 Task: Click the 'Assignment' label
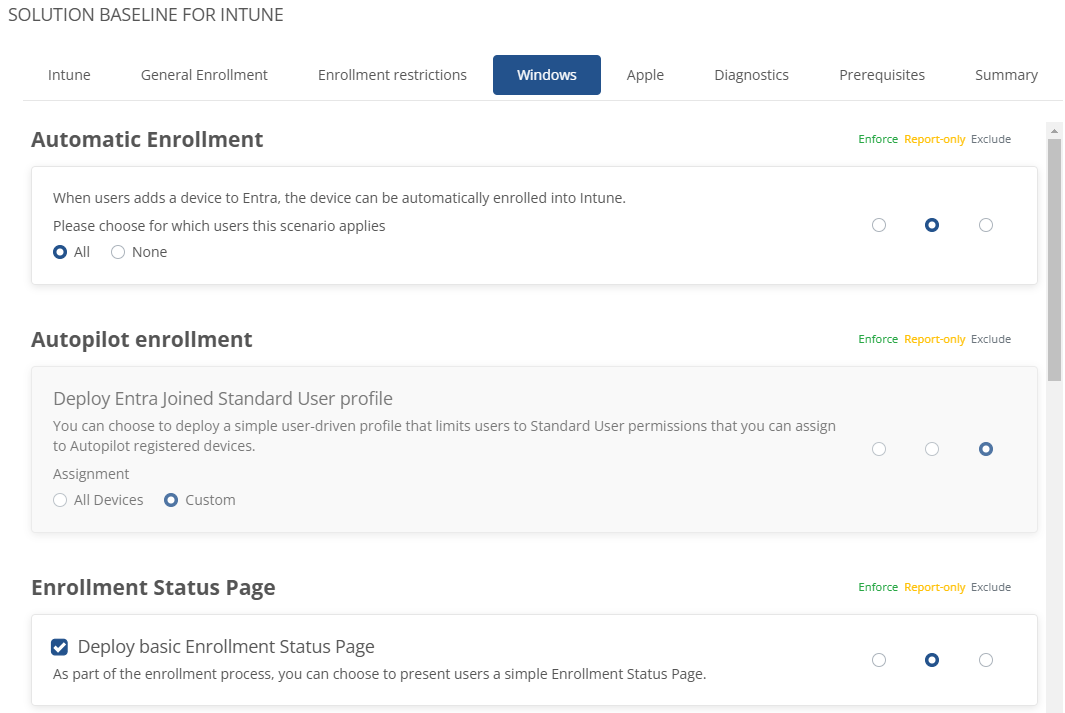pos(91,474)
